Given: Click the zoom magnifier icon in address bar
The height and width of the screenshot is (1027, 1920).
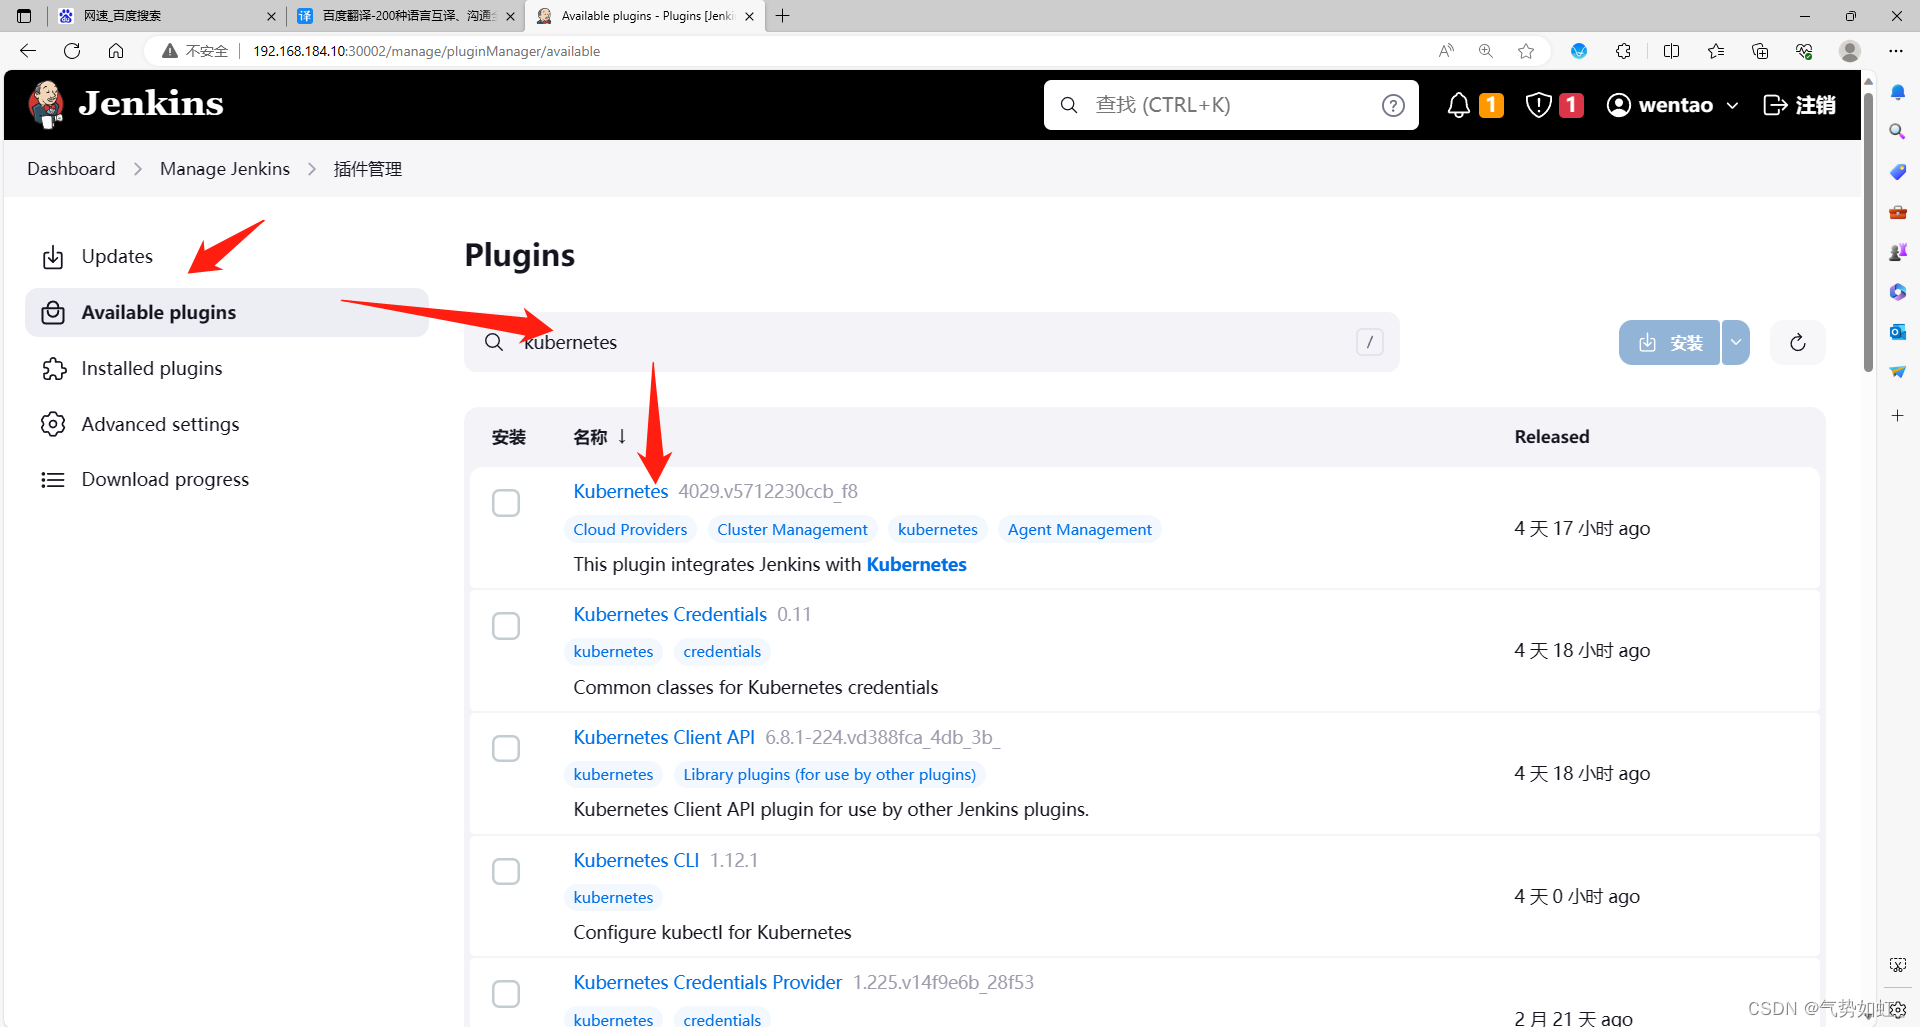Looking at the screenshot, I should (1486, 51).
